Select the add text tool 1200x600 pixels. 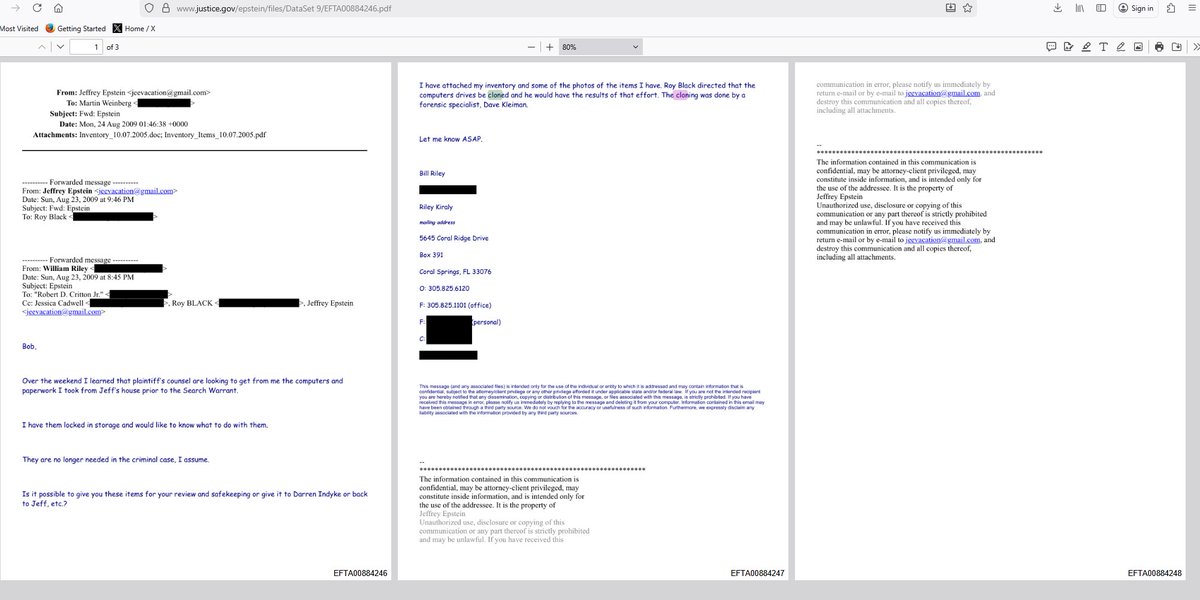(x=1102, y=47)
